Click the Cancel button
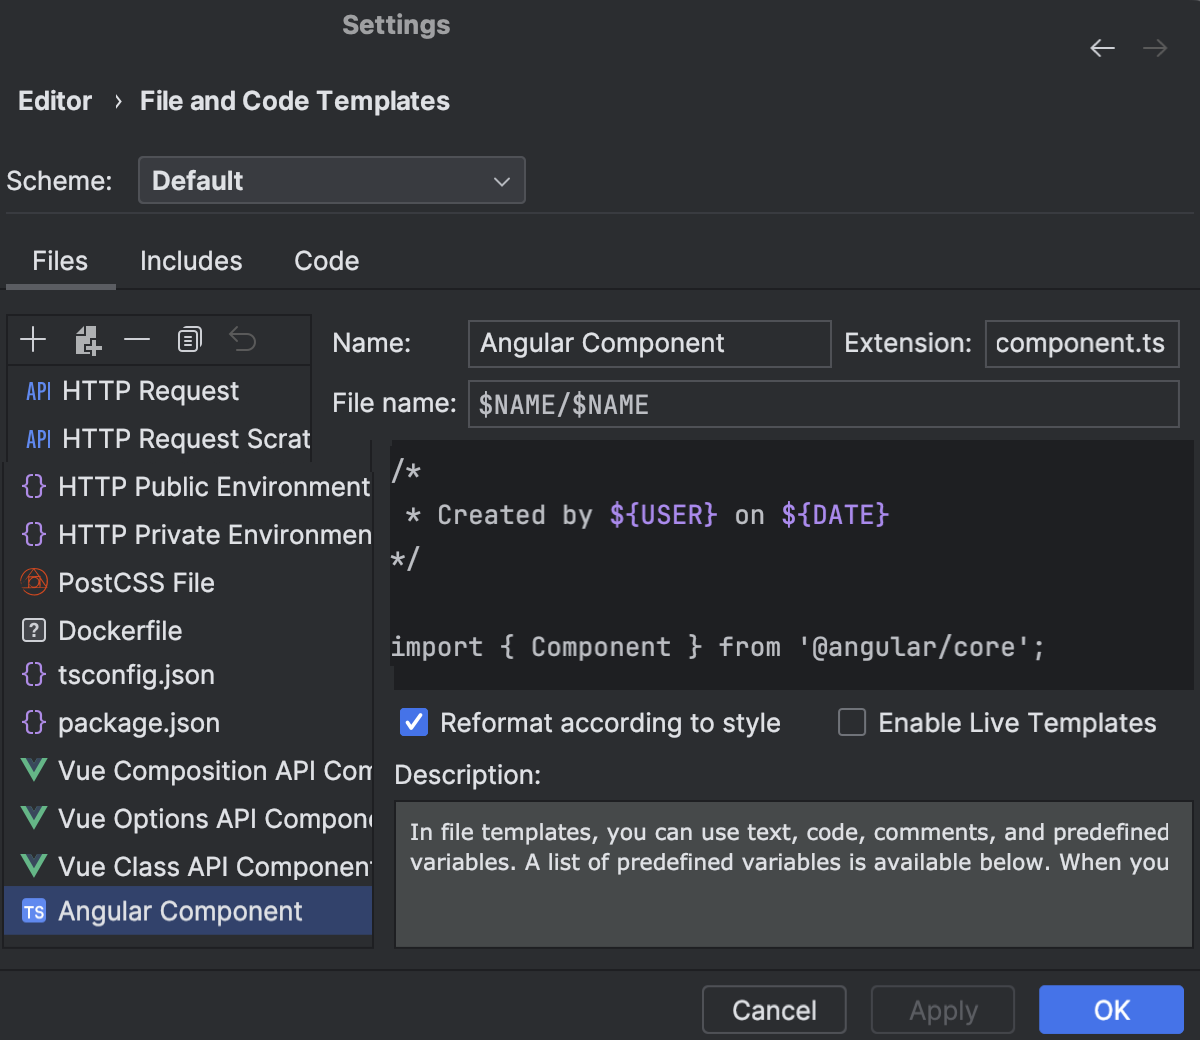 point(773,1009)
